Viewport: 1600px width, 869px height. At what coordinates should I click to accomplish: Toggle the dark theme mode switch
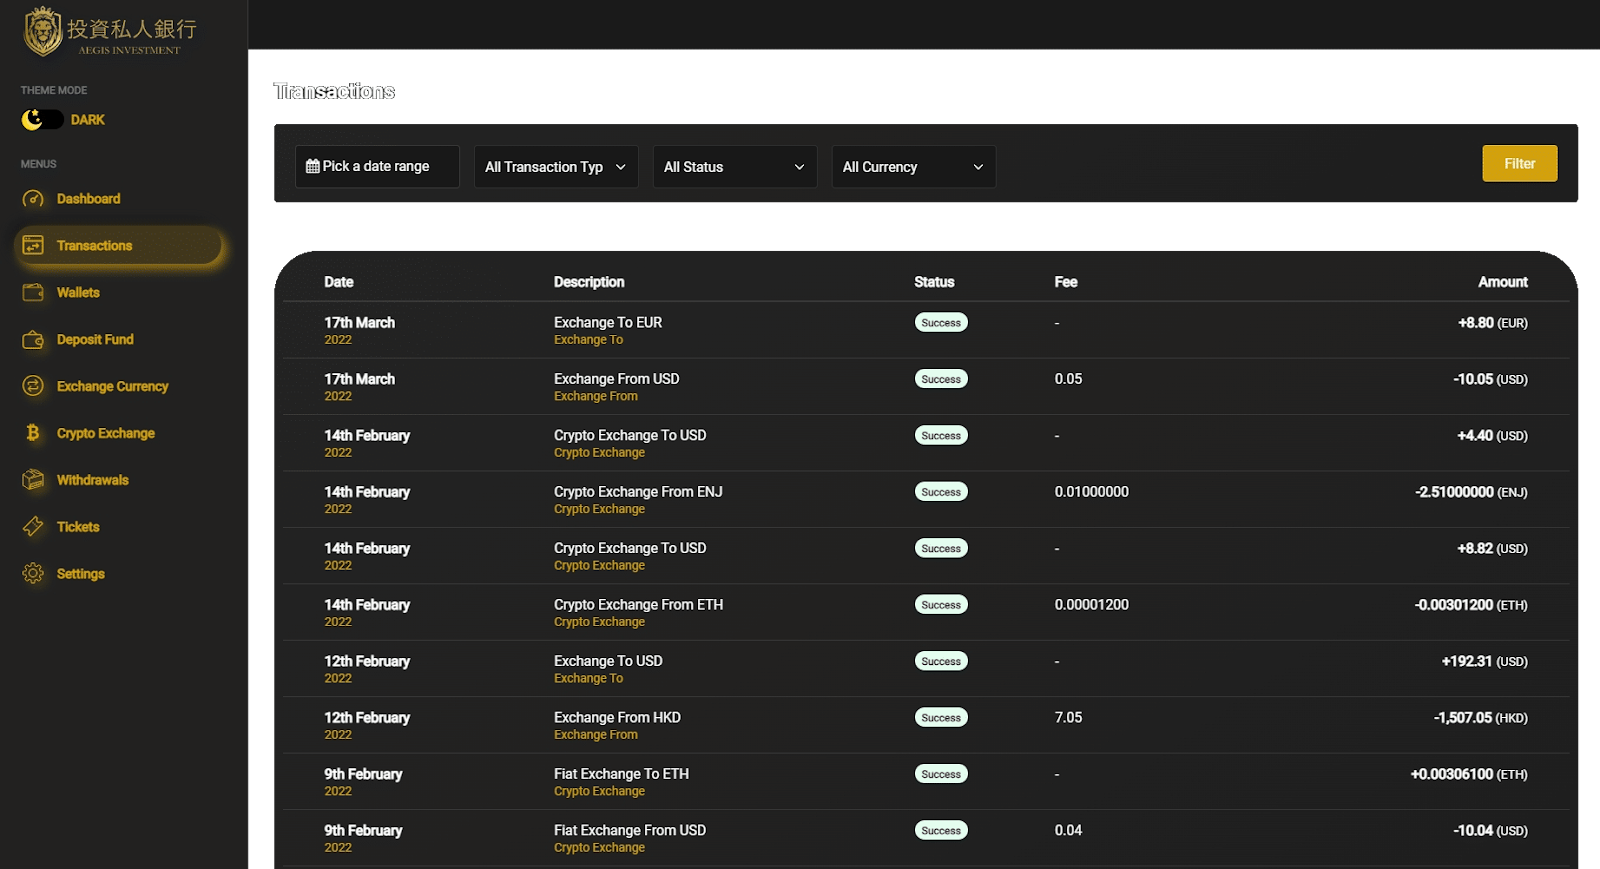coord(42,120)
